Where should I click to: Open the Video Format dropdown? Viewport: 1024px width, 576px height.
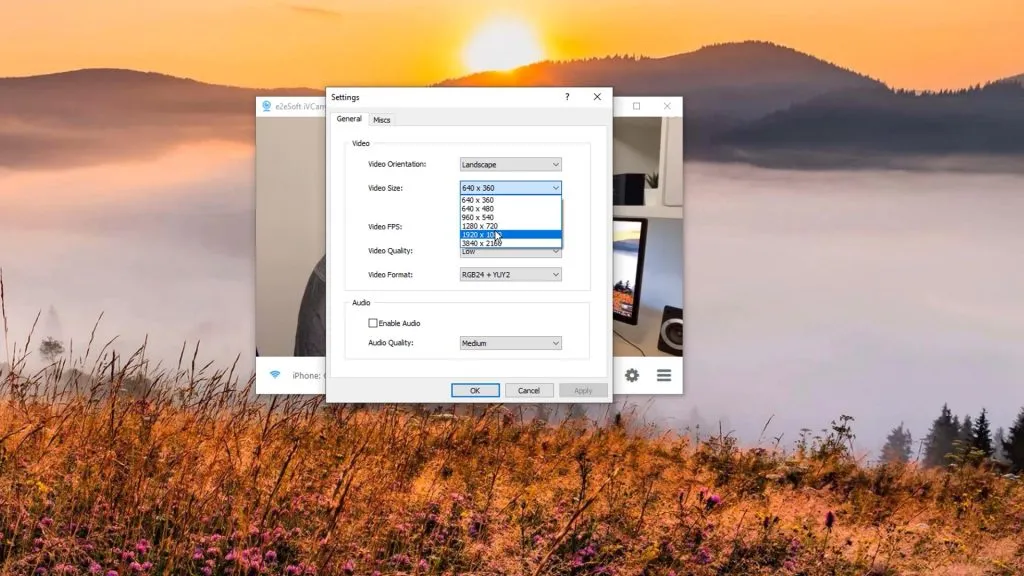point(510,275)
